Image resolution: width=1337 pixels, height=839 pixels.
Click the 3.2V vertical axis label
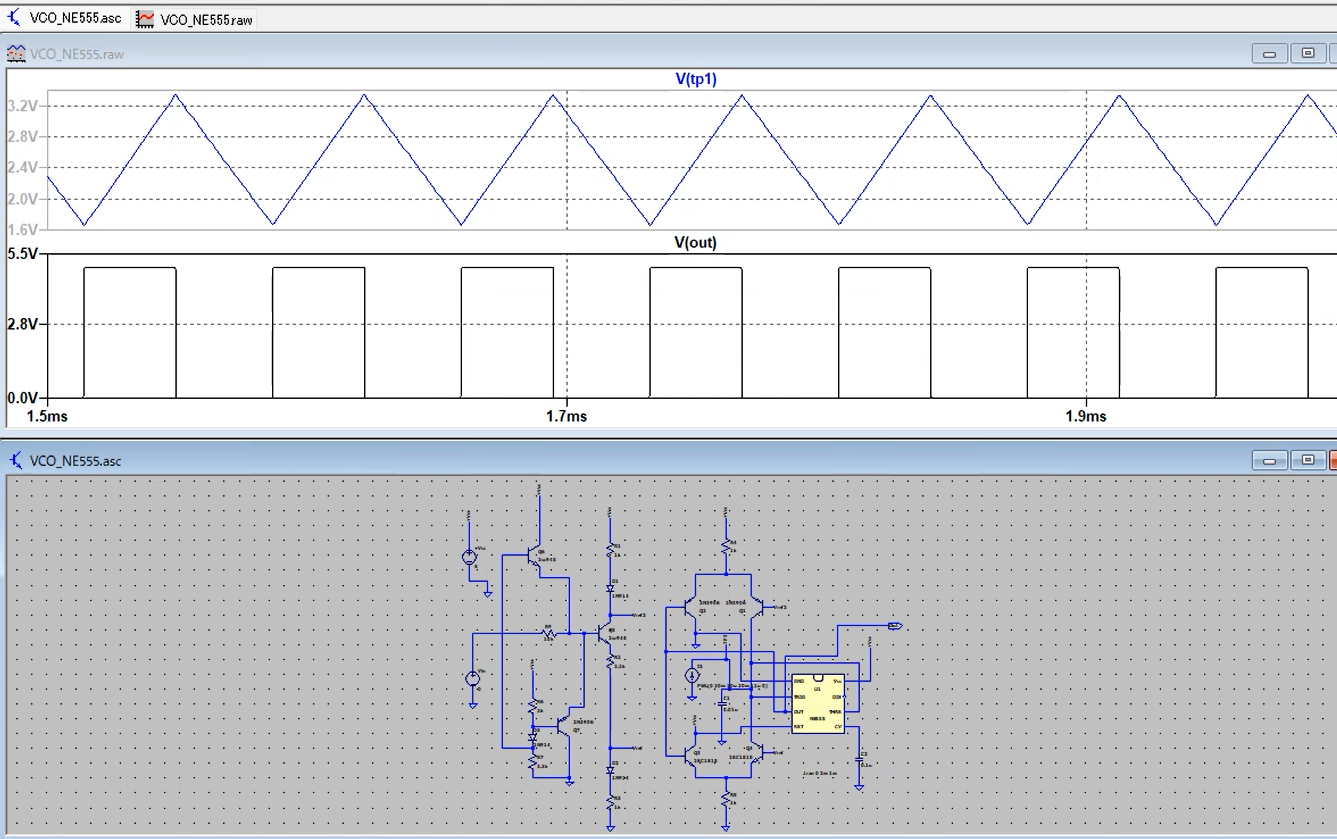click(x=23, y=105)
